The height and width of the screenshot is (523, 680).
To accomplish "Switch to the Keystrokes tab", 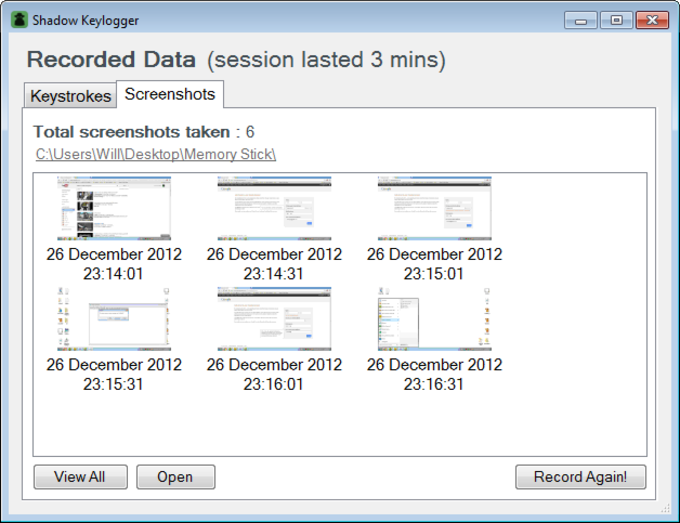I will click(x=70, y=95).
